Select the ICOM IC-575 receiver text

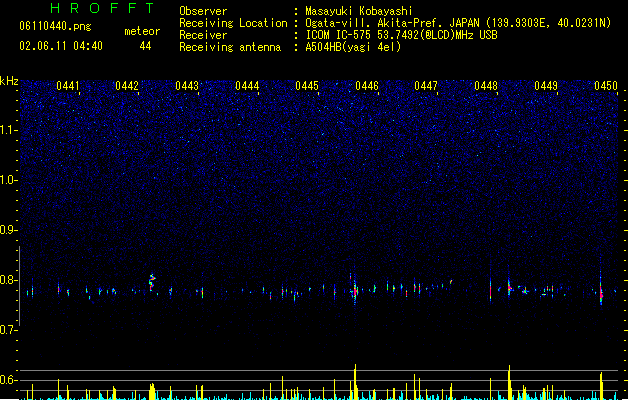click(401, 35)
